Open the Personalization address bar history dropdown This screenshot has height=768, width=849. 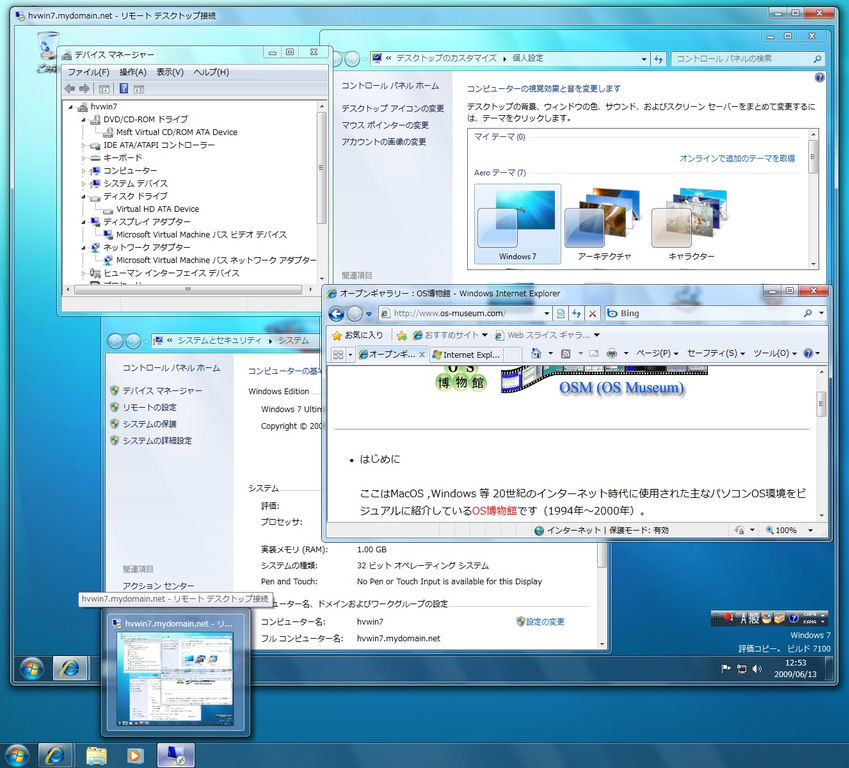(644, 59)
